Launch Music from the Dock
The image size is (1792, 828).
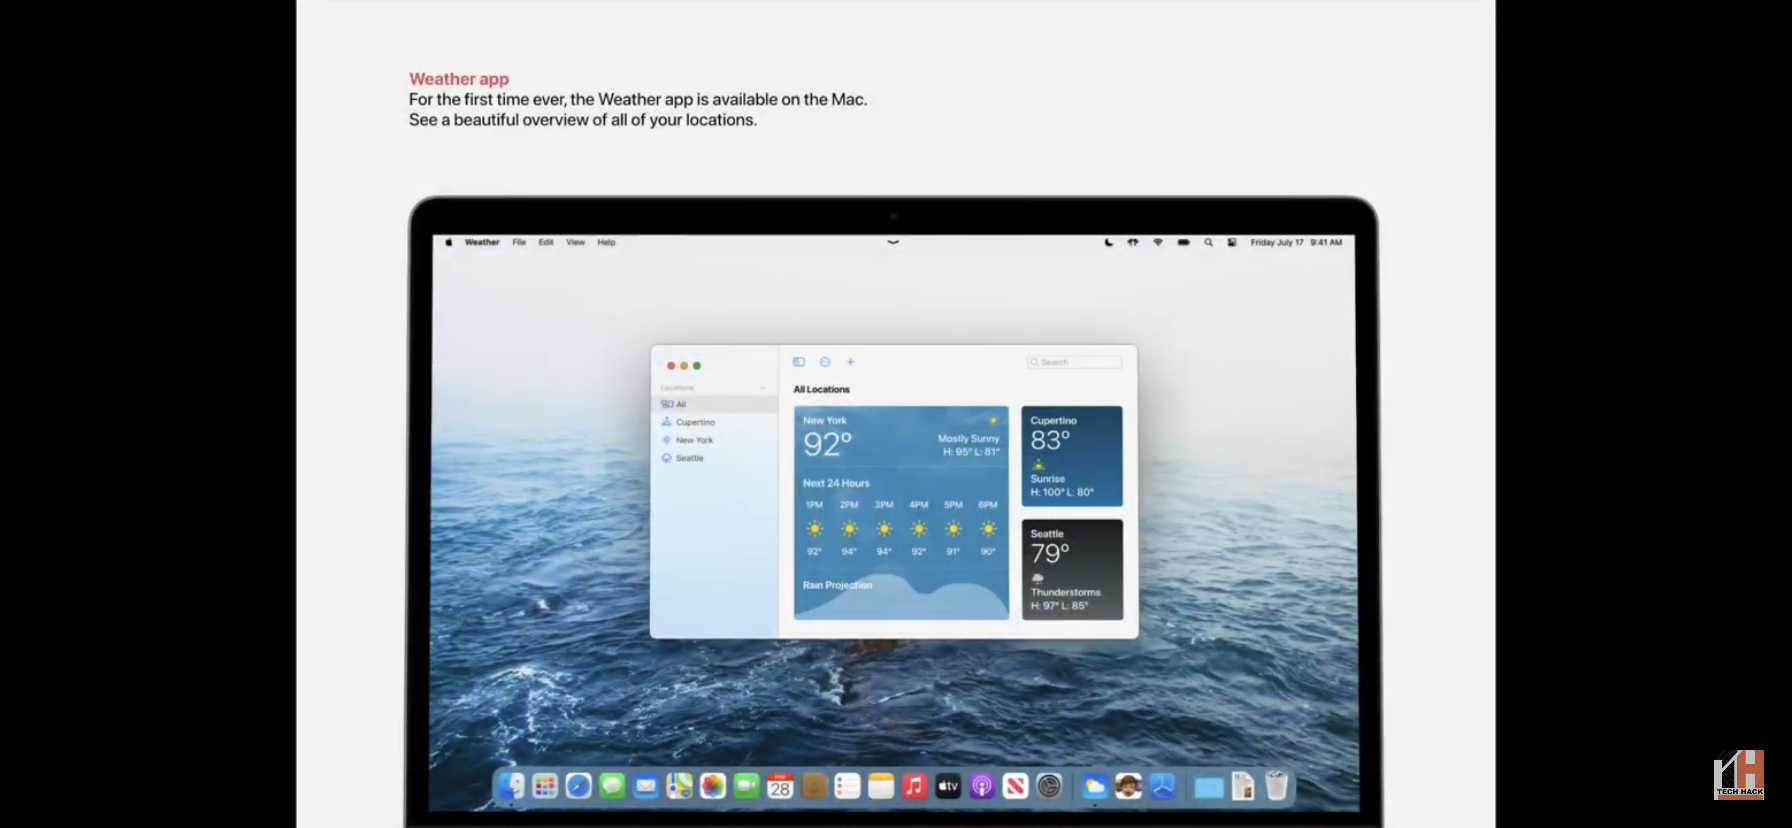pos(914,787)
